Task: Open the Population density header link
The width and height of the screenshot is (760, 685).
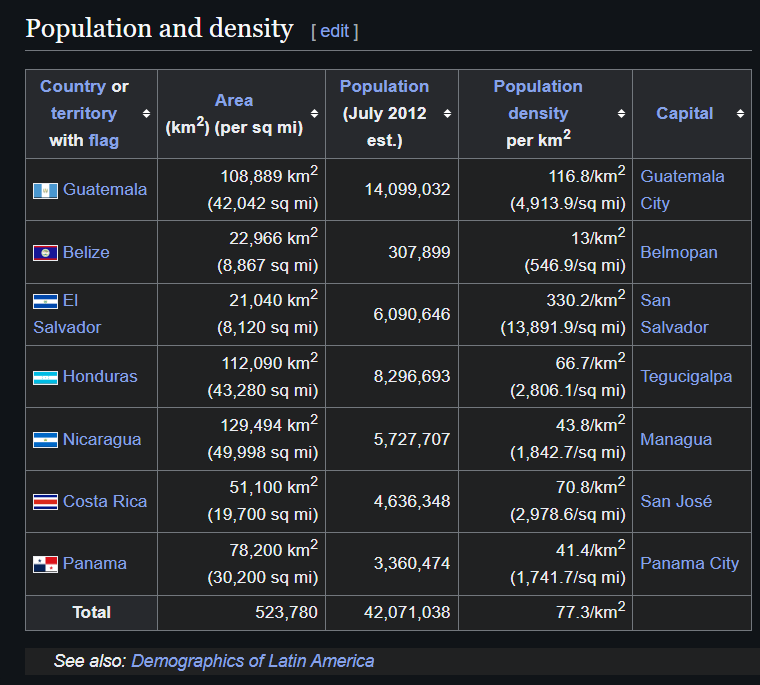Action: coord(538,100)
